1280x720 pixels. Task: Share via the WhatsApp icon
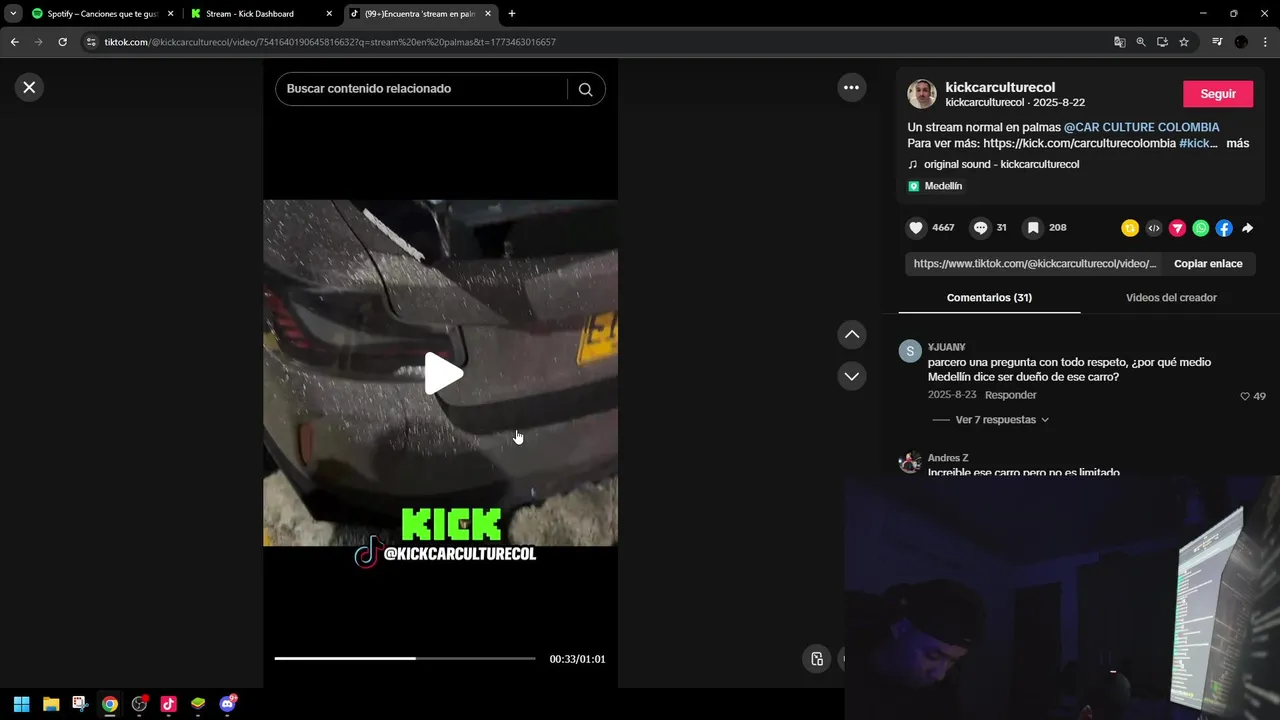(x=1201, y=228)
